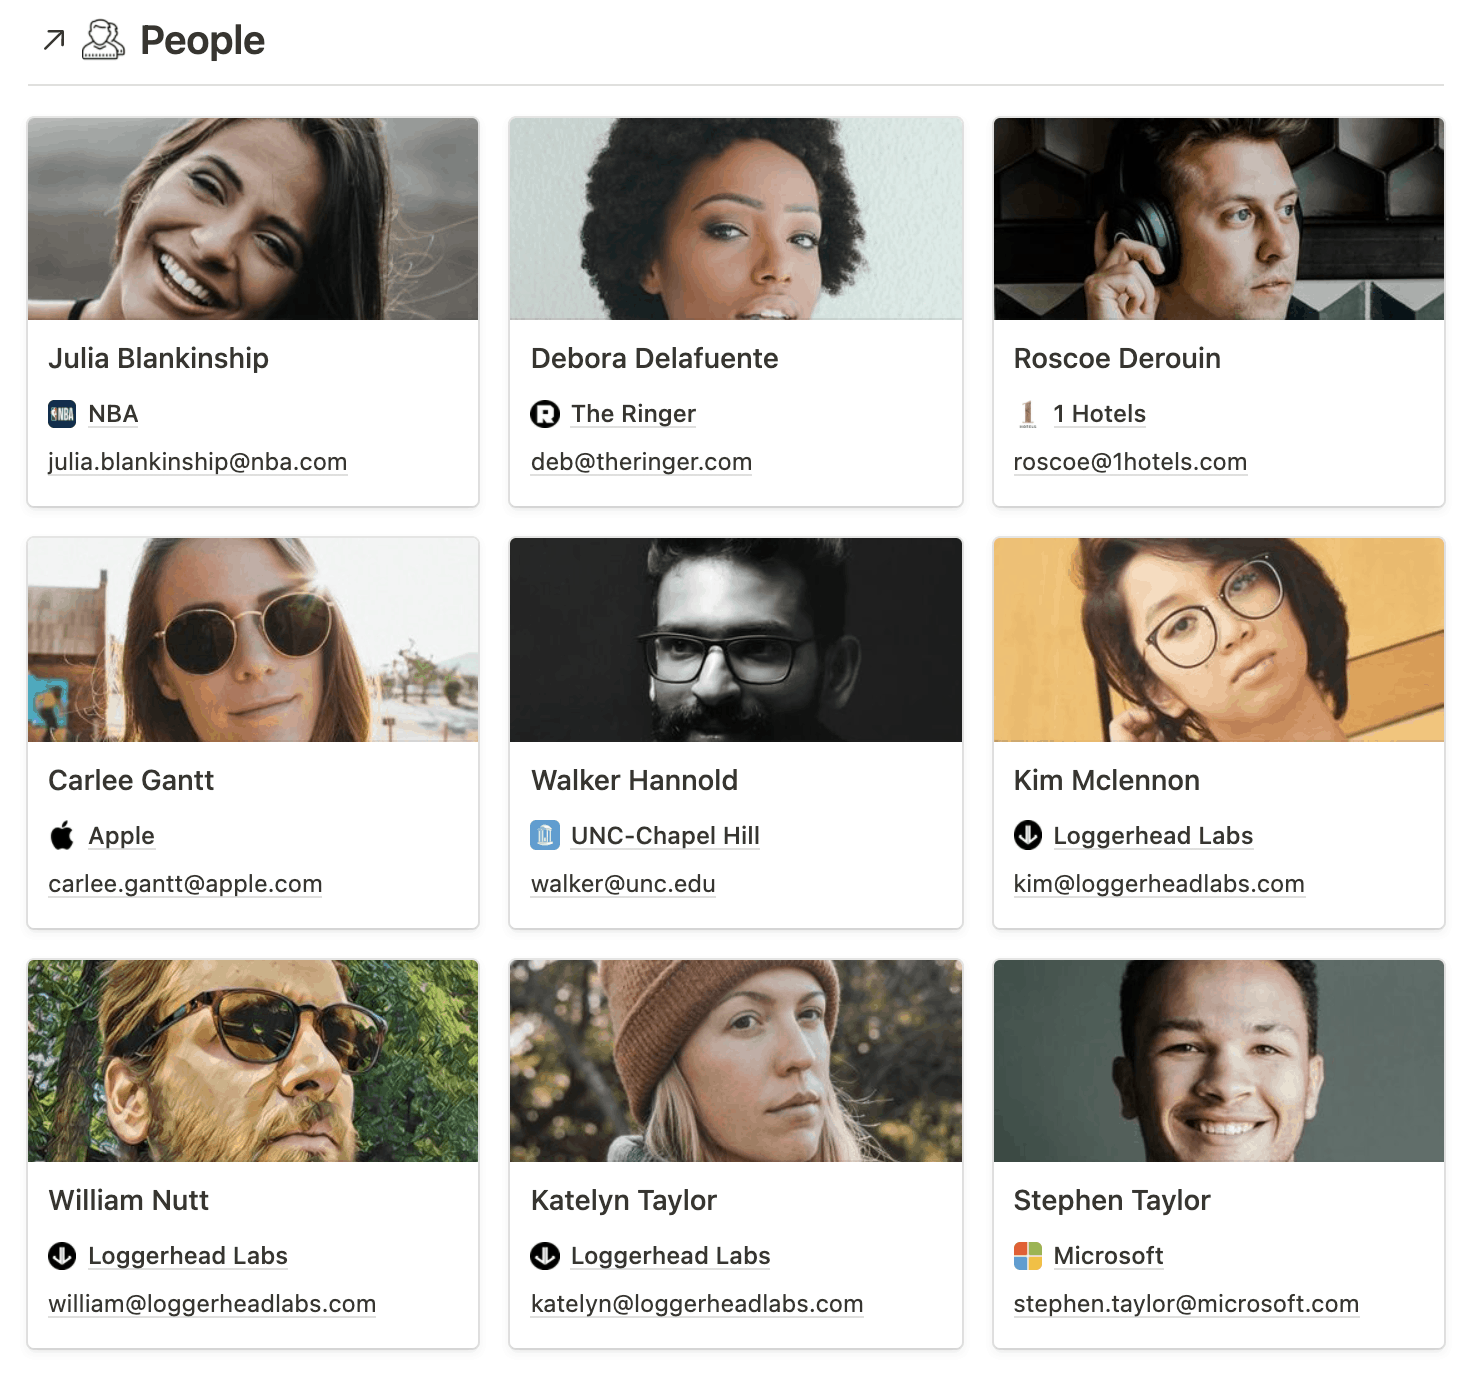Click the People database icon
This screenshot has height=1374, width=1466.
(103, 40)
